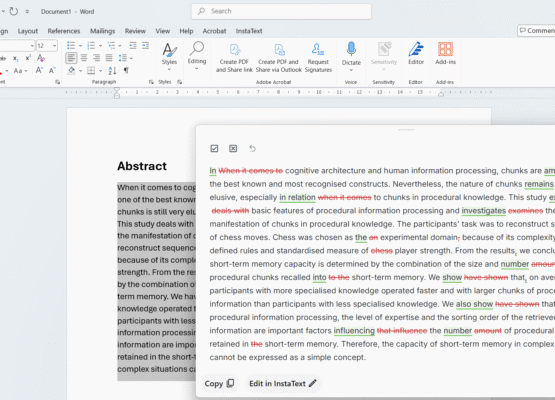The height and width of the screenshot is (400, 555).
Task: Decrease paragraph indent
Action: click(133, 46)
